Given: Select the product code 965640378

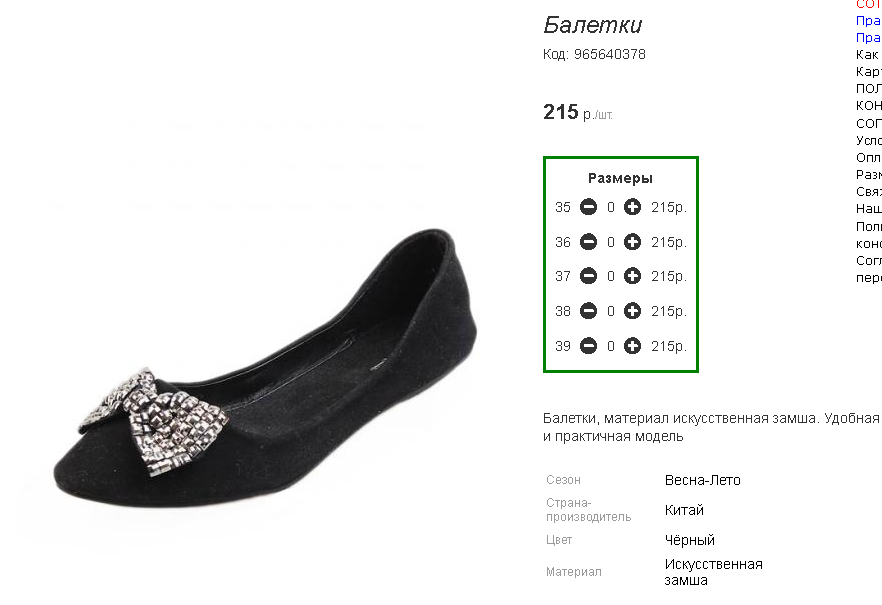Looking at the screenshot, I should [x=610, y=55].
